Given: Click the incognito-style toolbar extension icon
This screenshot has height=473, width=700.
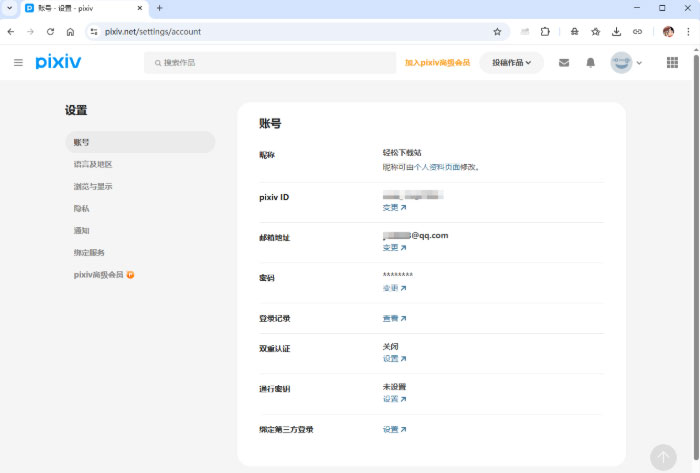Looking at the screenshot, I should 575,32.
